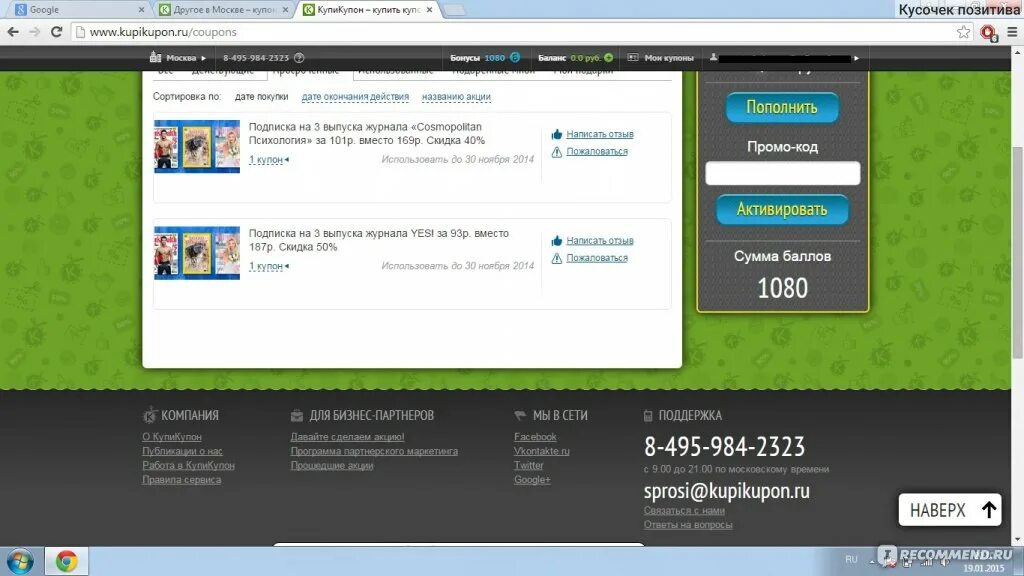The width and height of the screenshot is (1024, 576).
Task: Click thumbs-up icon for YES! coupon
Action: click(556, 241)
